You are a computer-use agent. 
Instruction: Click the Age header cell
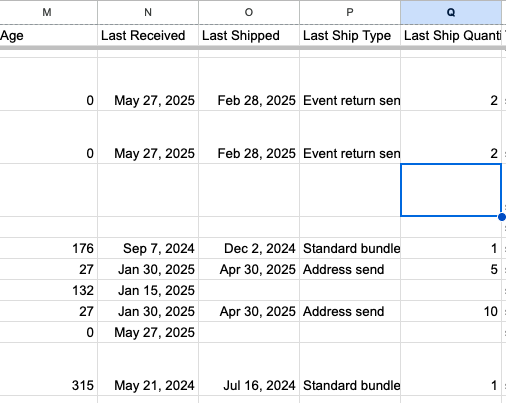pos(48,36)
